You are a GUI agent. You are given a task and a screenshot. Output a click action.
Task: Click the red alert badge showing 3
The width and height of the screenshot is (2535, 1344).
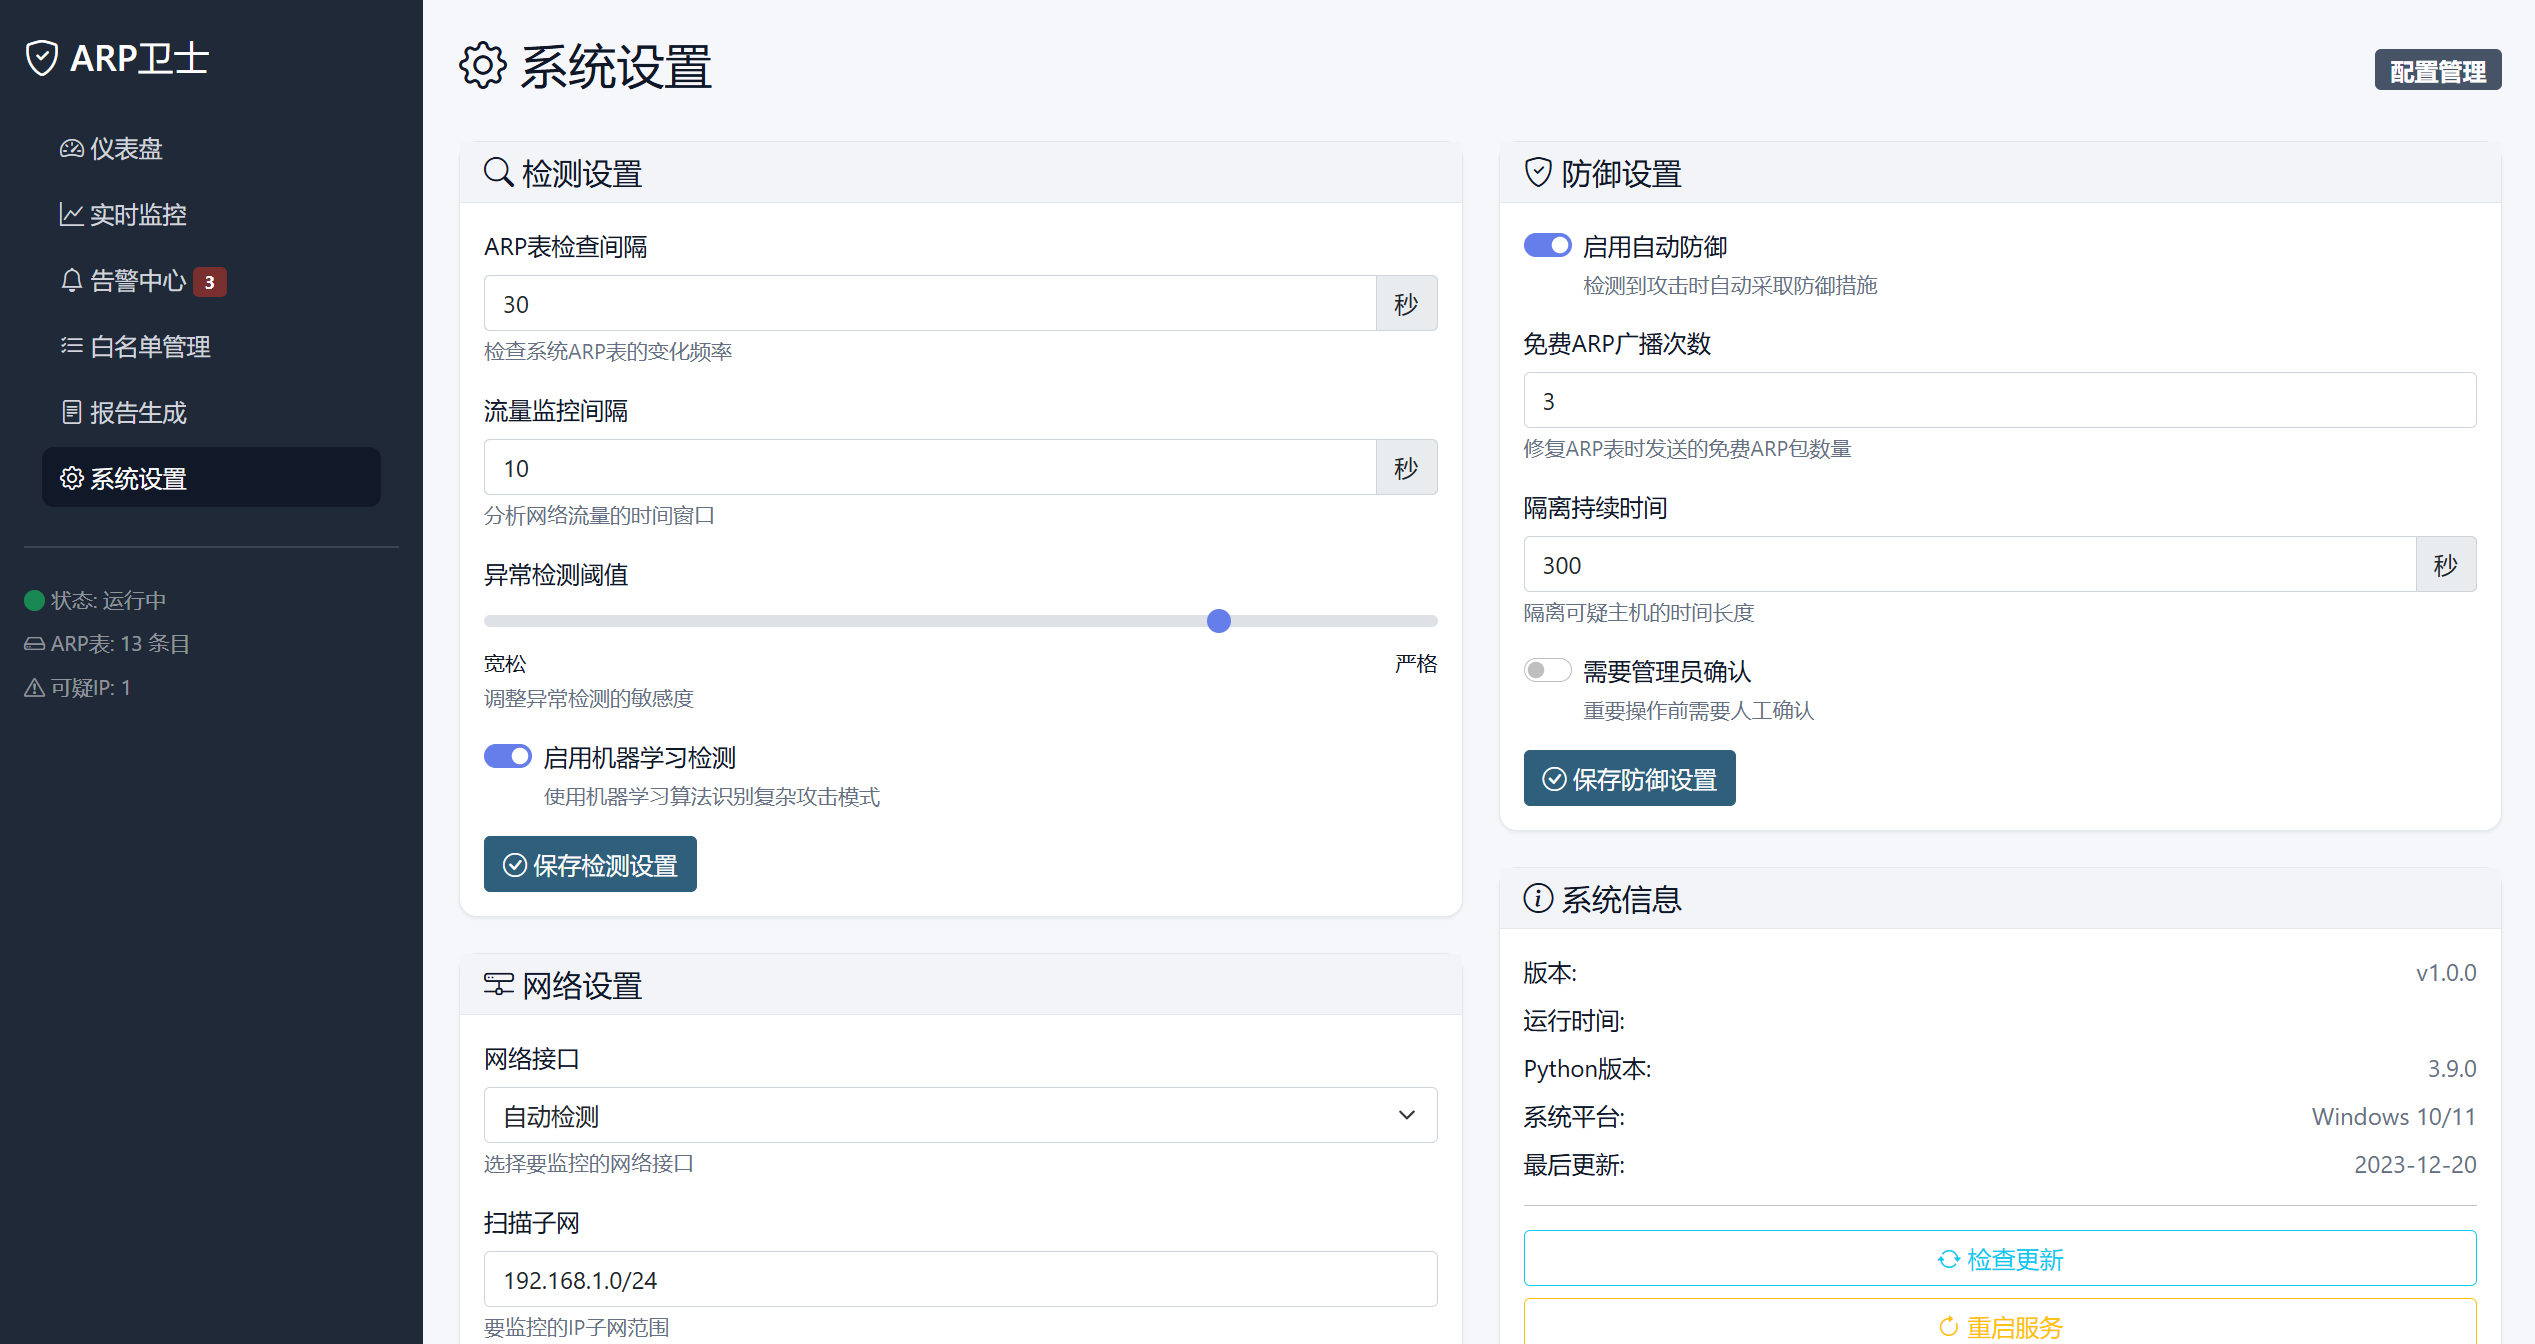210,282
